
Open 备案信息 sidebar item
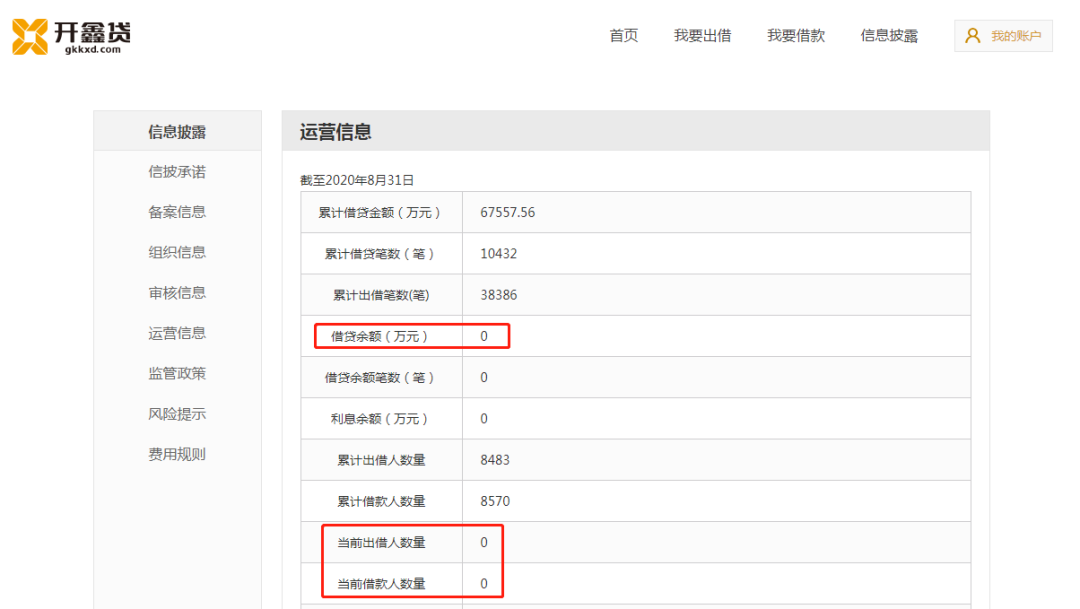(177, 212)
